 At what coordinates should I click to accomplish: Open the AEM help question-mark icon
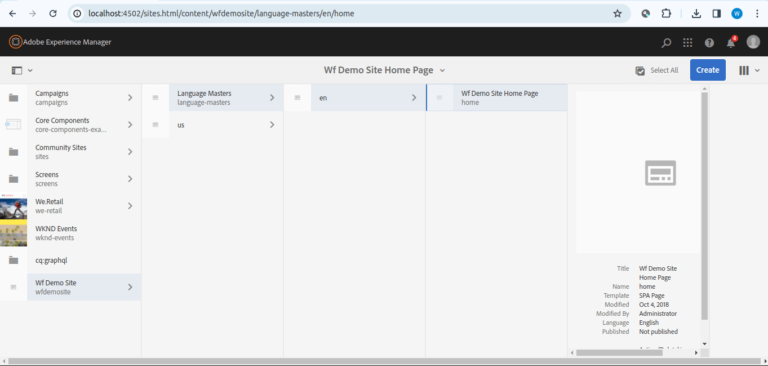(x=709, y=43)
